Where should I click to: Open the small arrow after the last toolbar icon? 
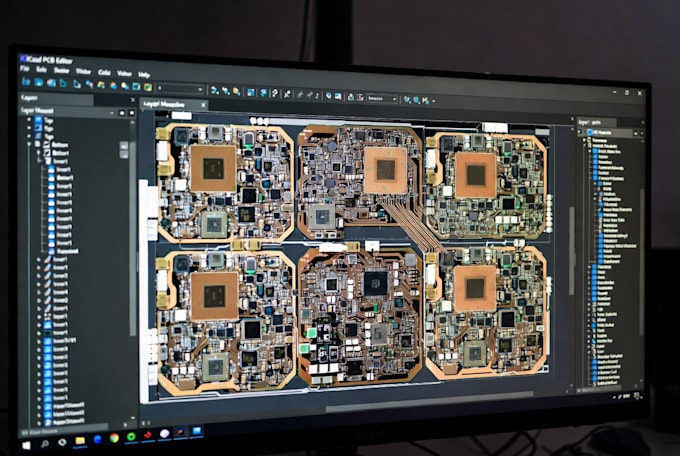tap(433, 101)
